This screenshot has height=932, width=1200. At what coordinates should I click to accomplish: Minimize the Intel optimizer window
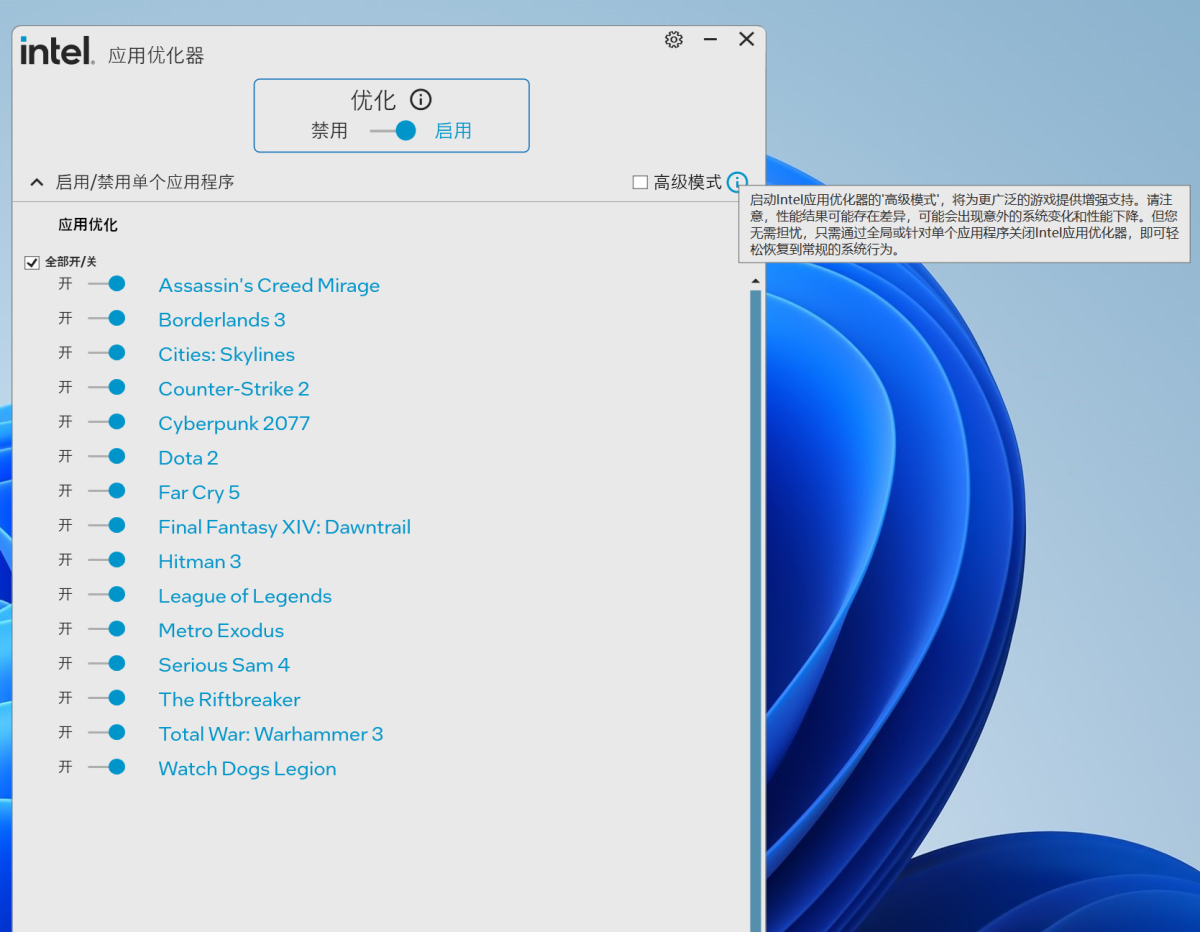pos(710,39)
